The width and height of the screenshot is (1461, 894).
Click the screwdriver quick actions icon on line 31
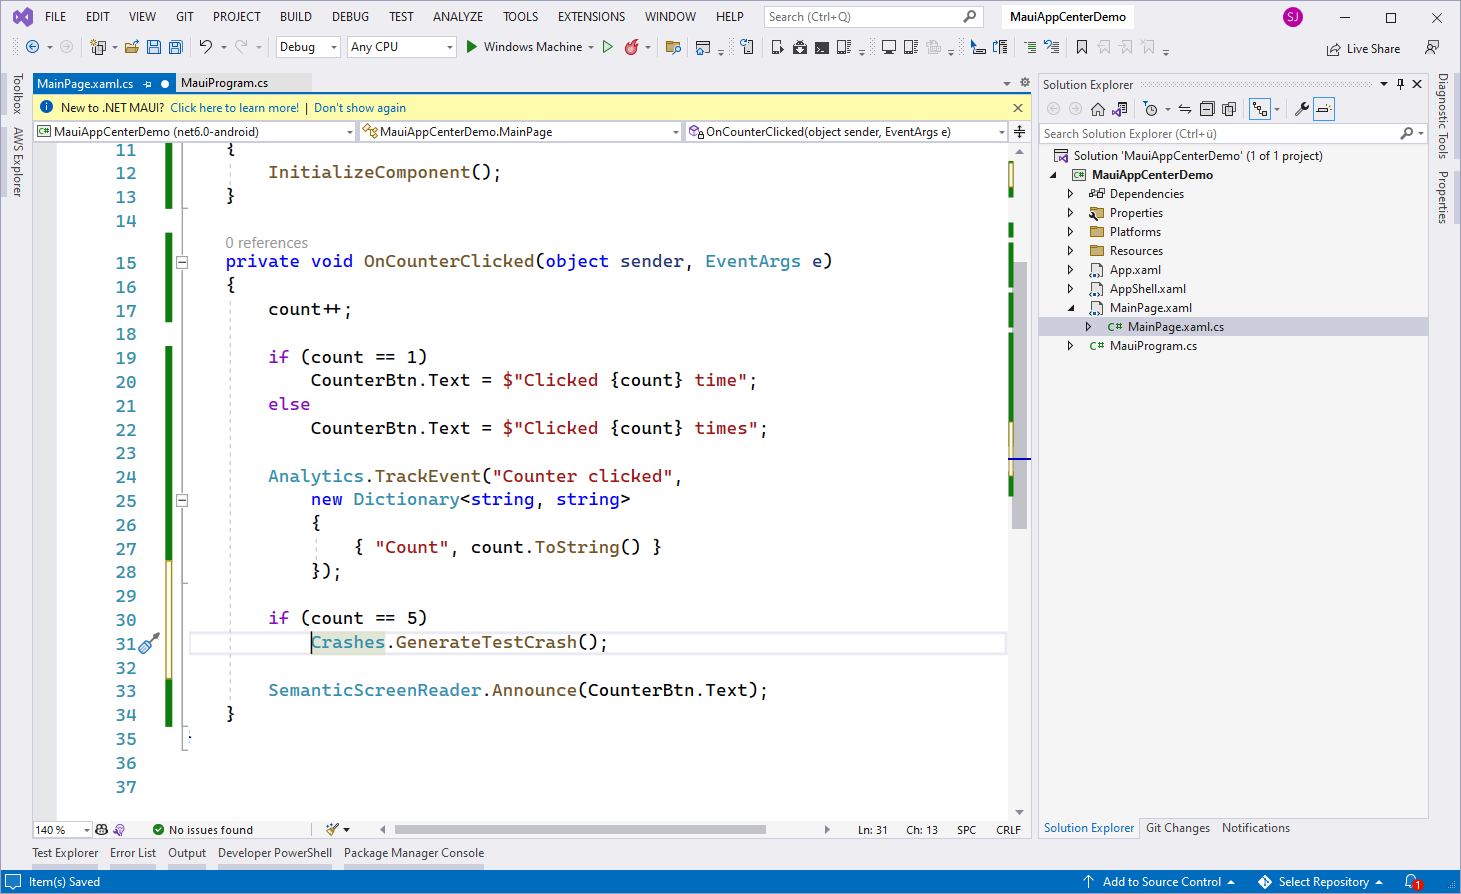click(149, 643)
